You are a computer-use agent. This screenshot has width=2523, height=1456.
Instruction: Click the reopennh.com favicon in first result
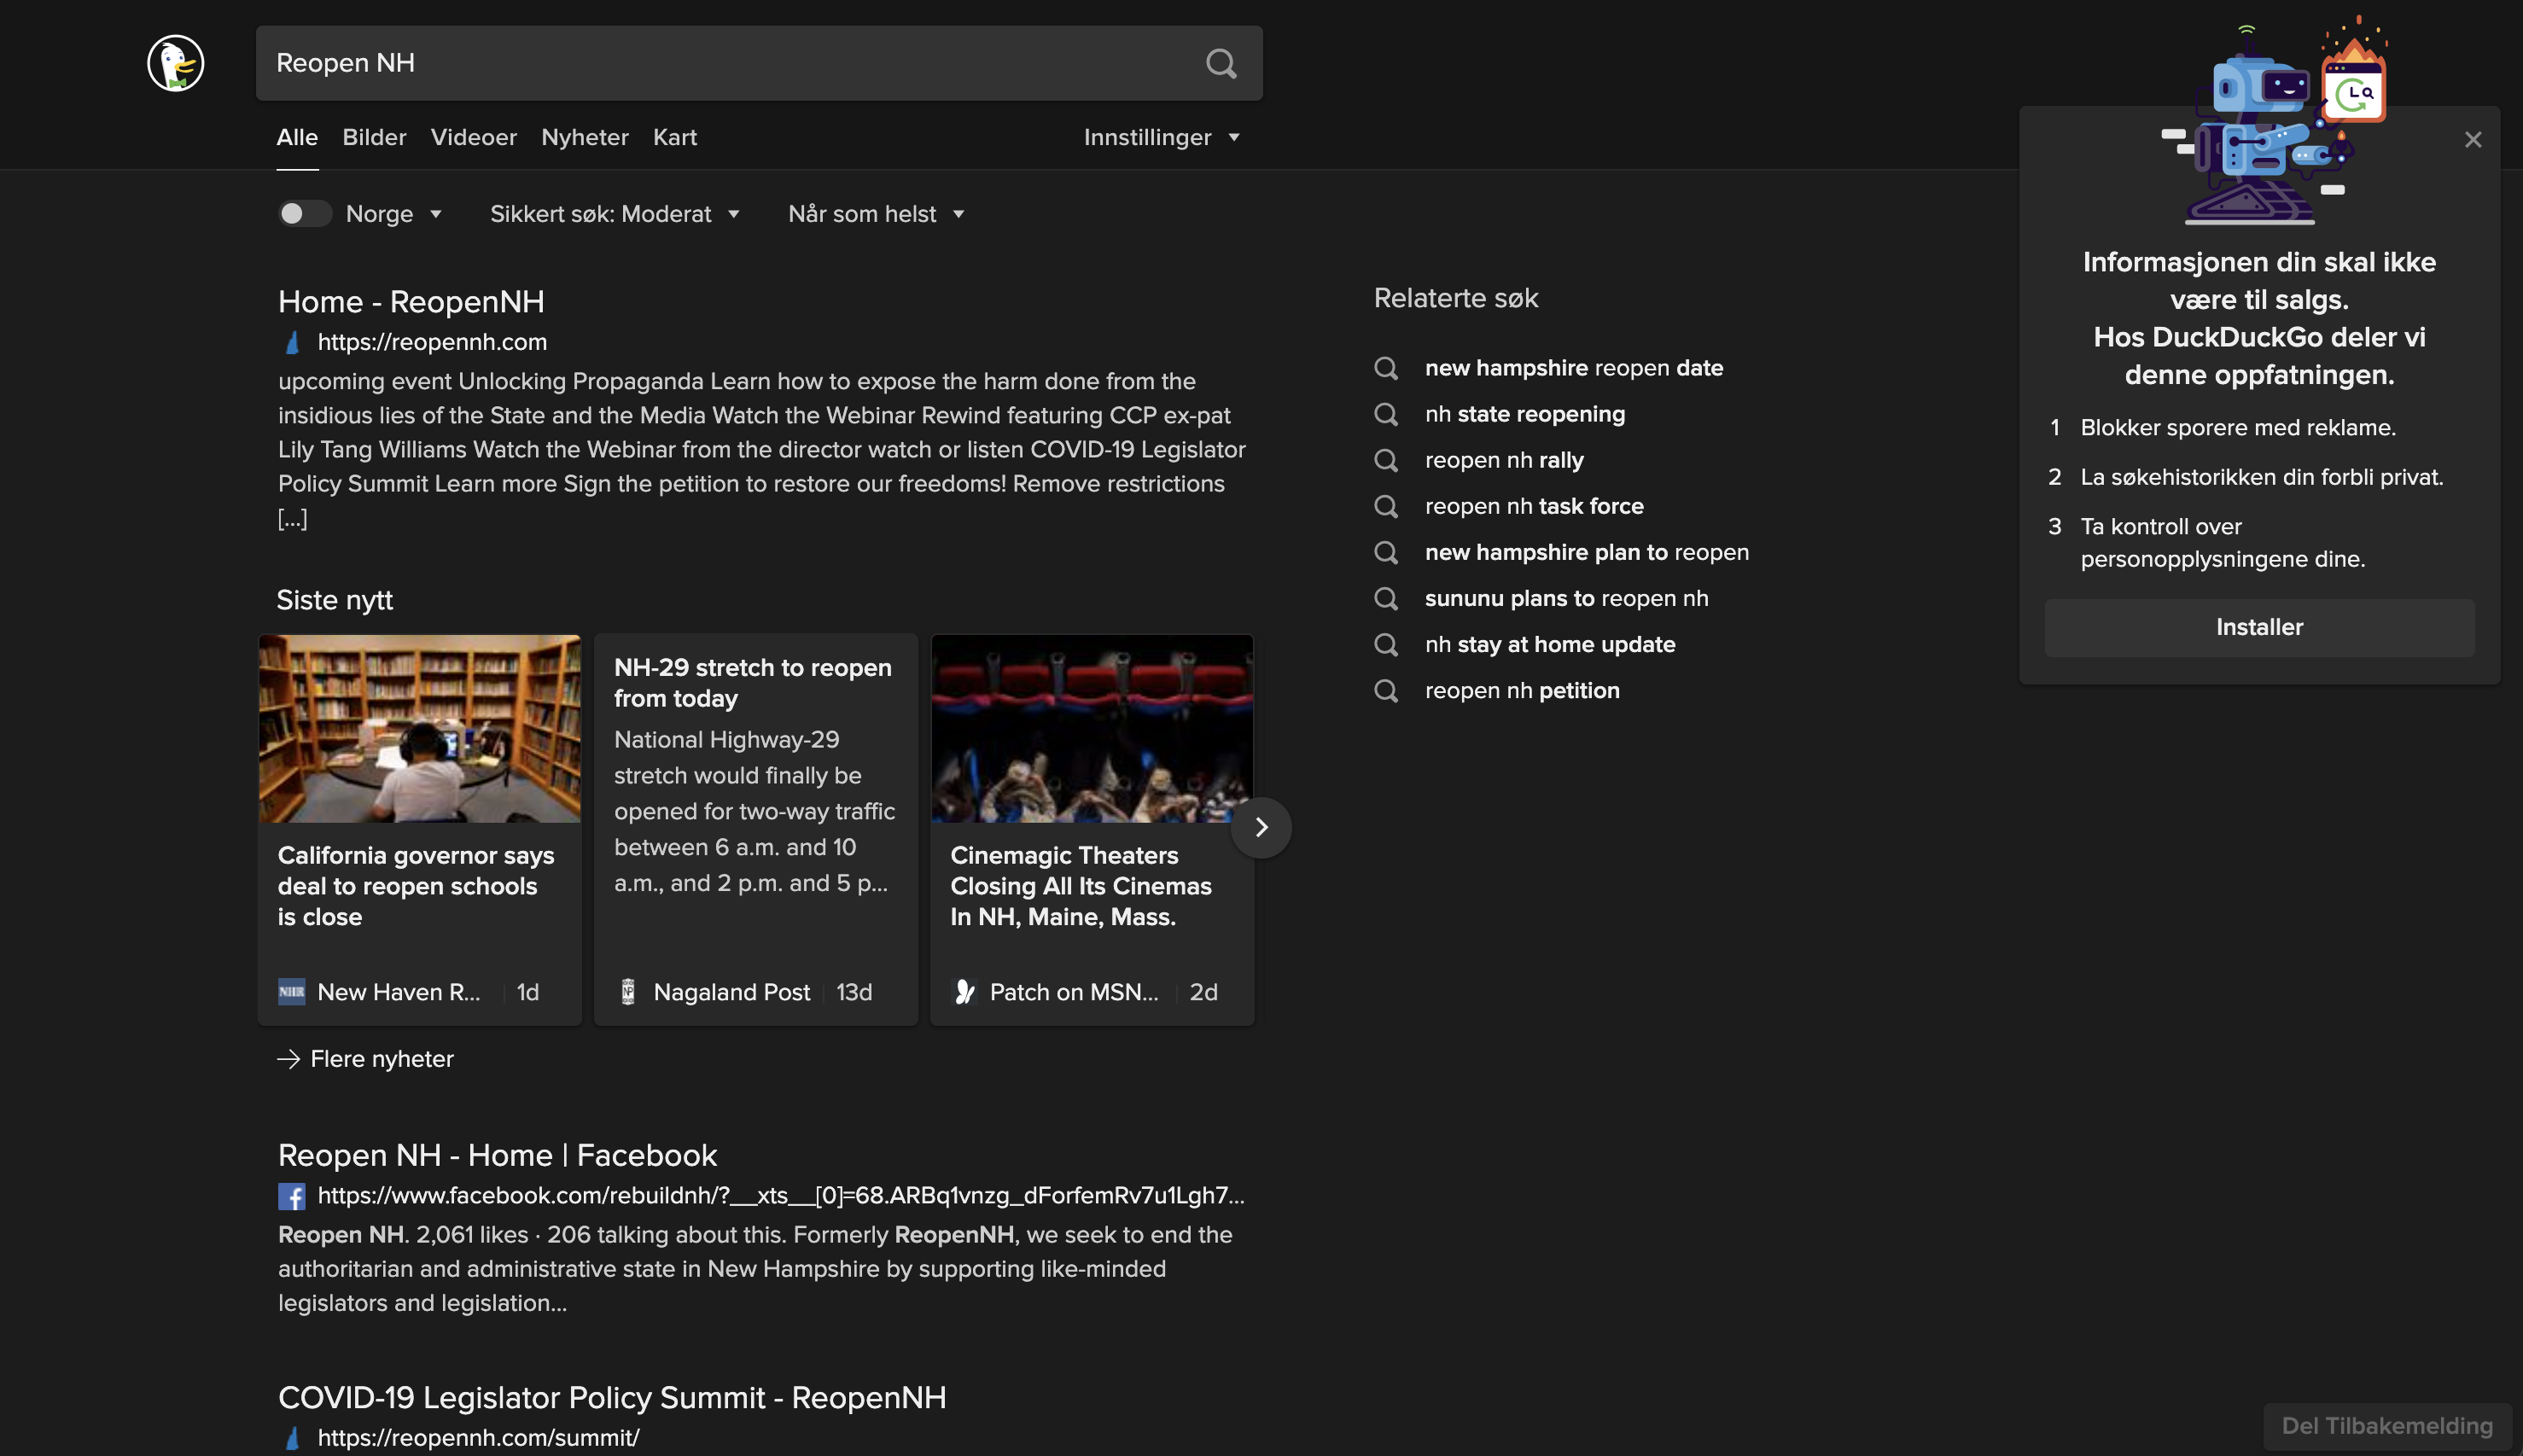[292, 342]
